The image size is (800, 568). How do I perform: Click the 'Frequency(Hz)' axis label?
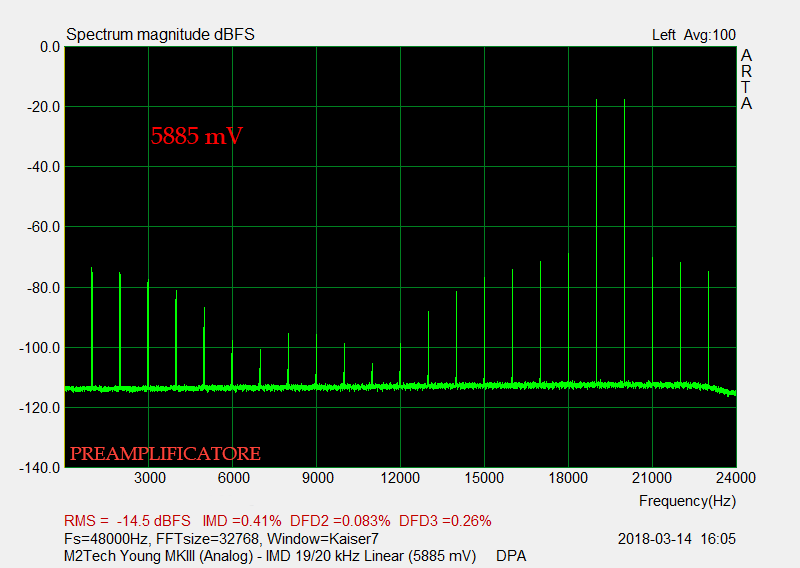pos(687,501)
